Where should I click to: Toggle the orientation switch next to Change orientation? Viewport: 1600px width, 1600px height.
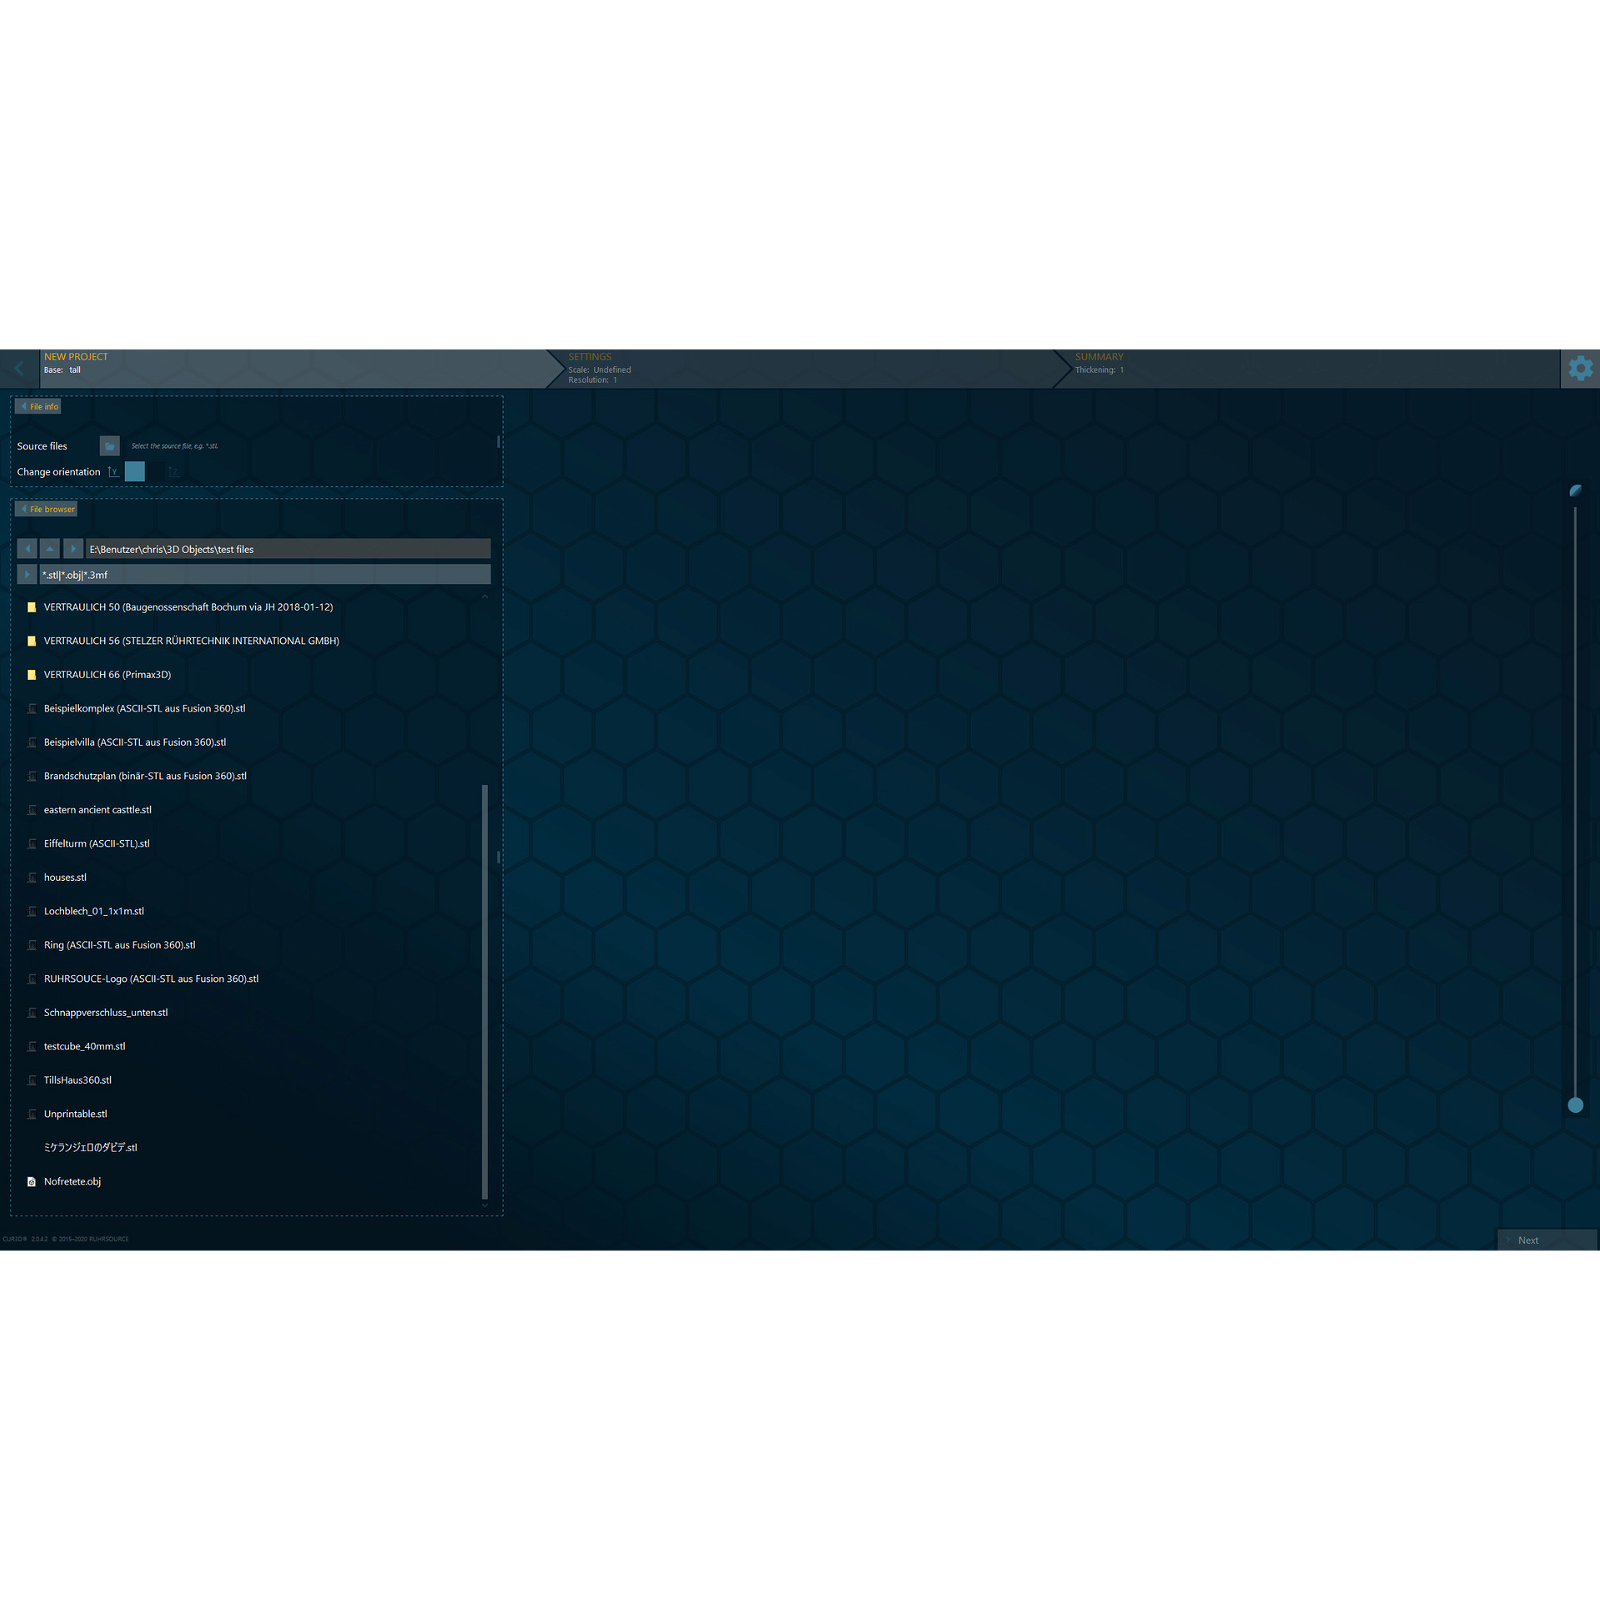tap(134, 471)
